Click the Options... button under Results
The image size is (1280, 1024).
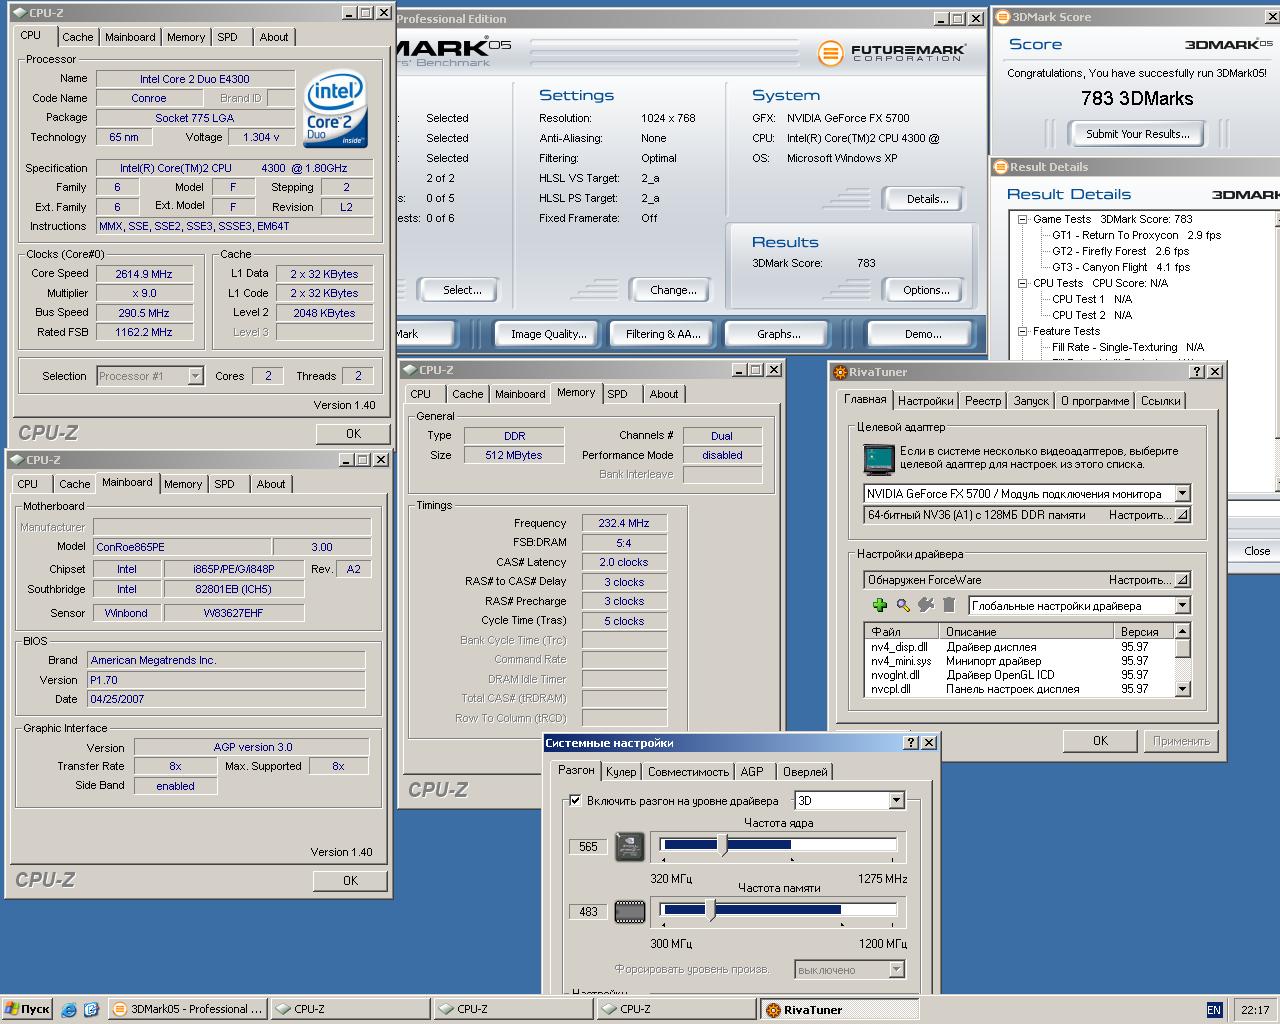926,290
